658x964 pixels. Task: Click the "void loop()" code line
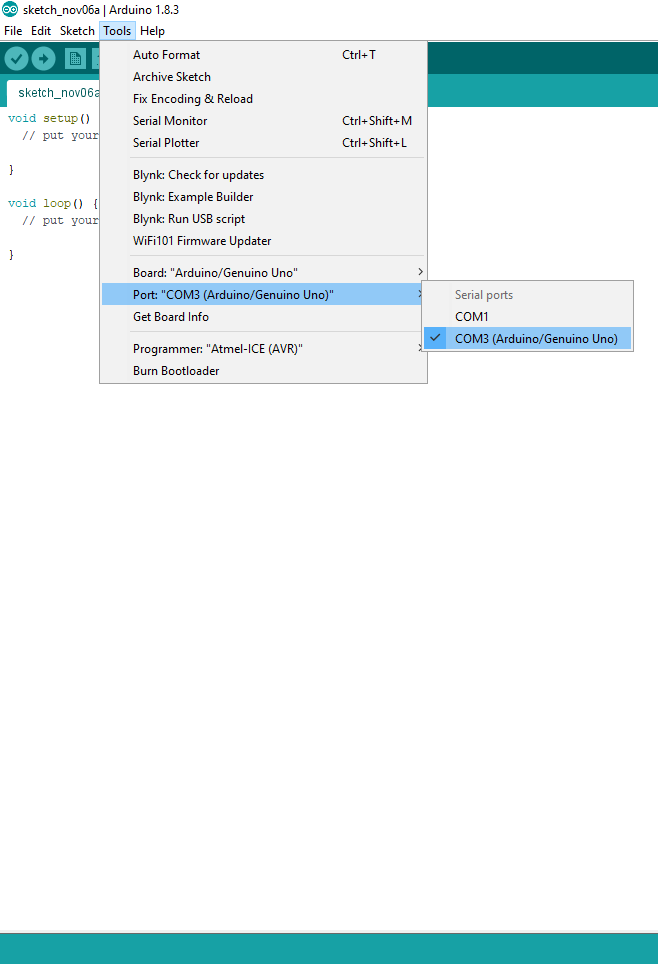[52, 203]
